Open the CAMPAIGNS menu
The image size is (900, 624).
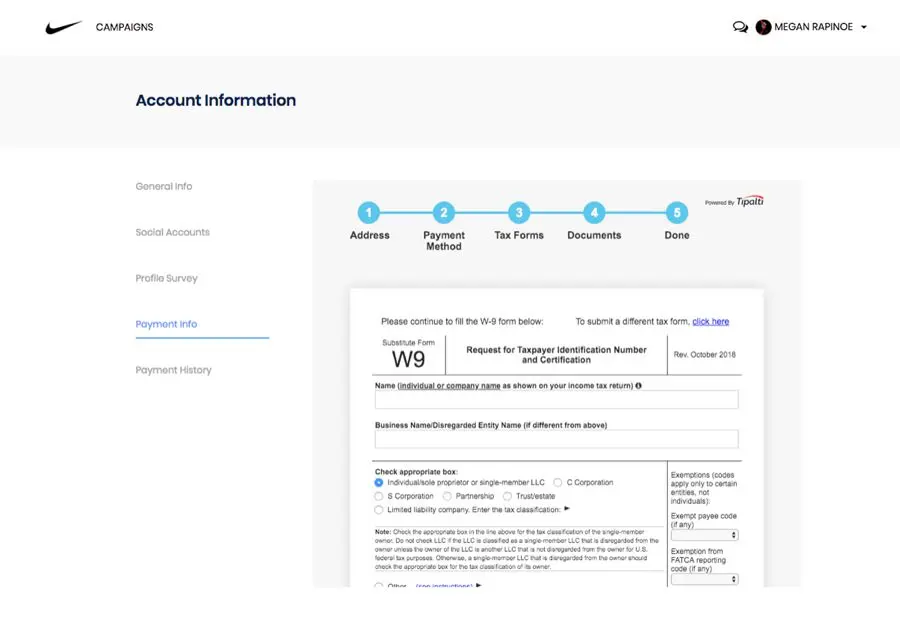pyautogui.click(x=124, y=27)
